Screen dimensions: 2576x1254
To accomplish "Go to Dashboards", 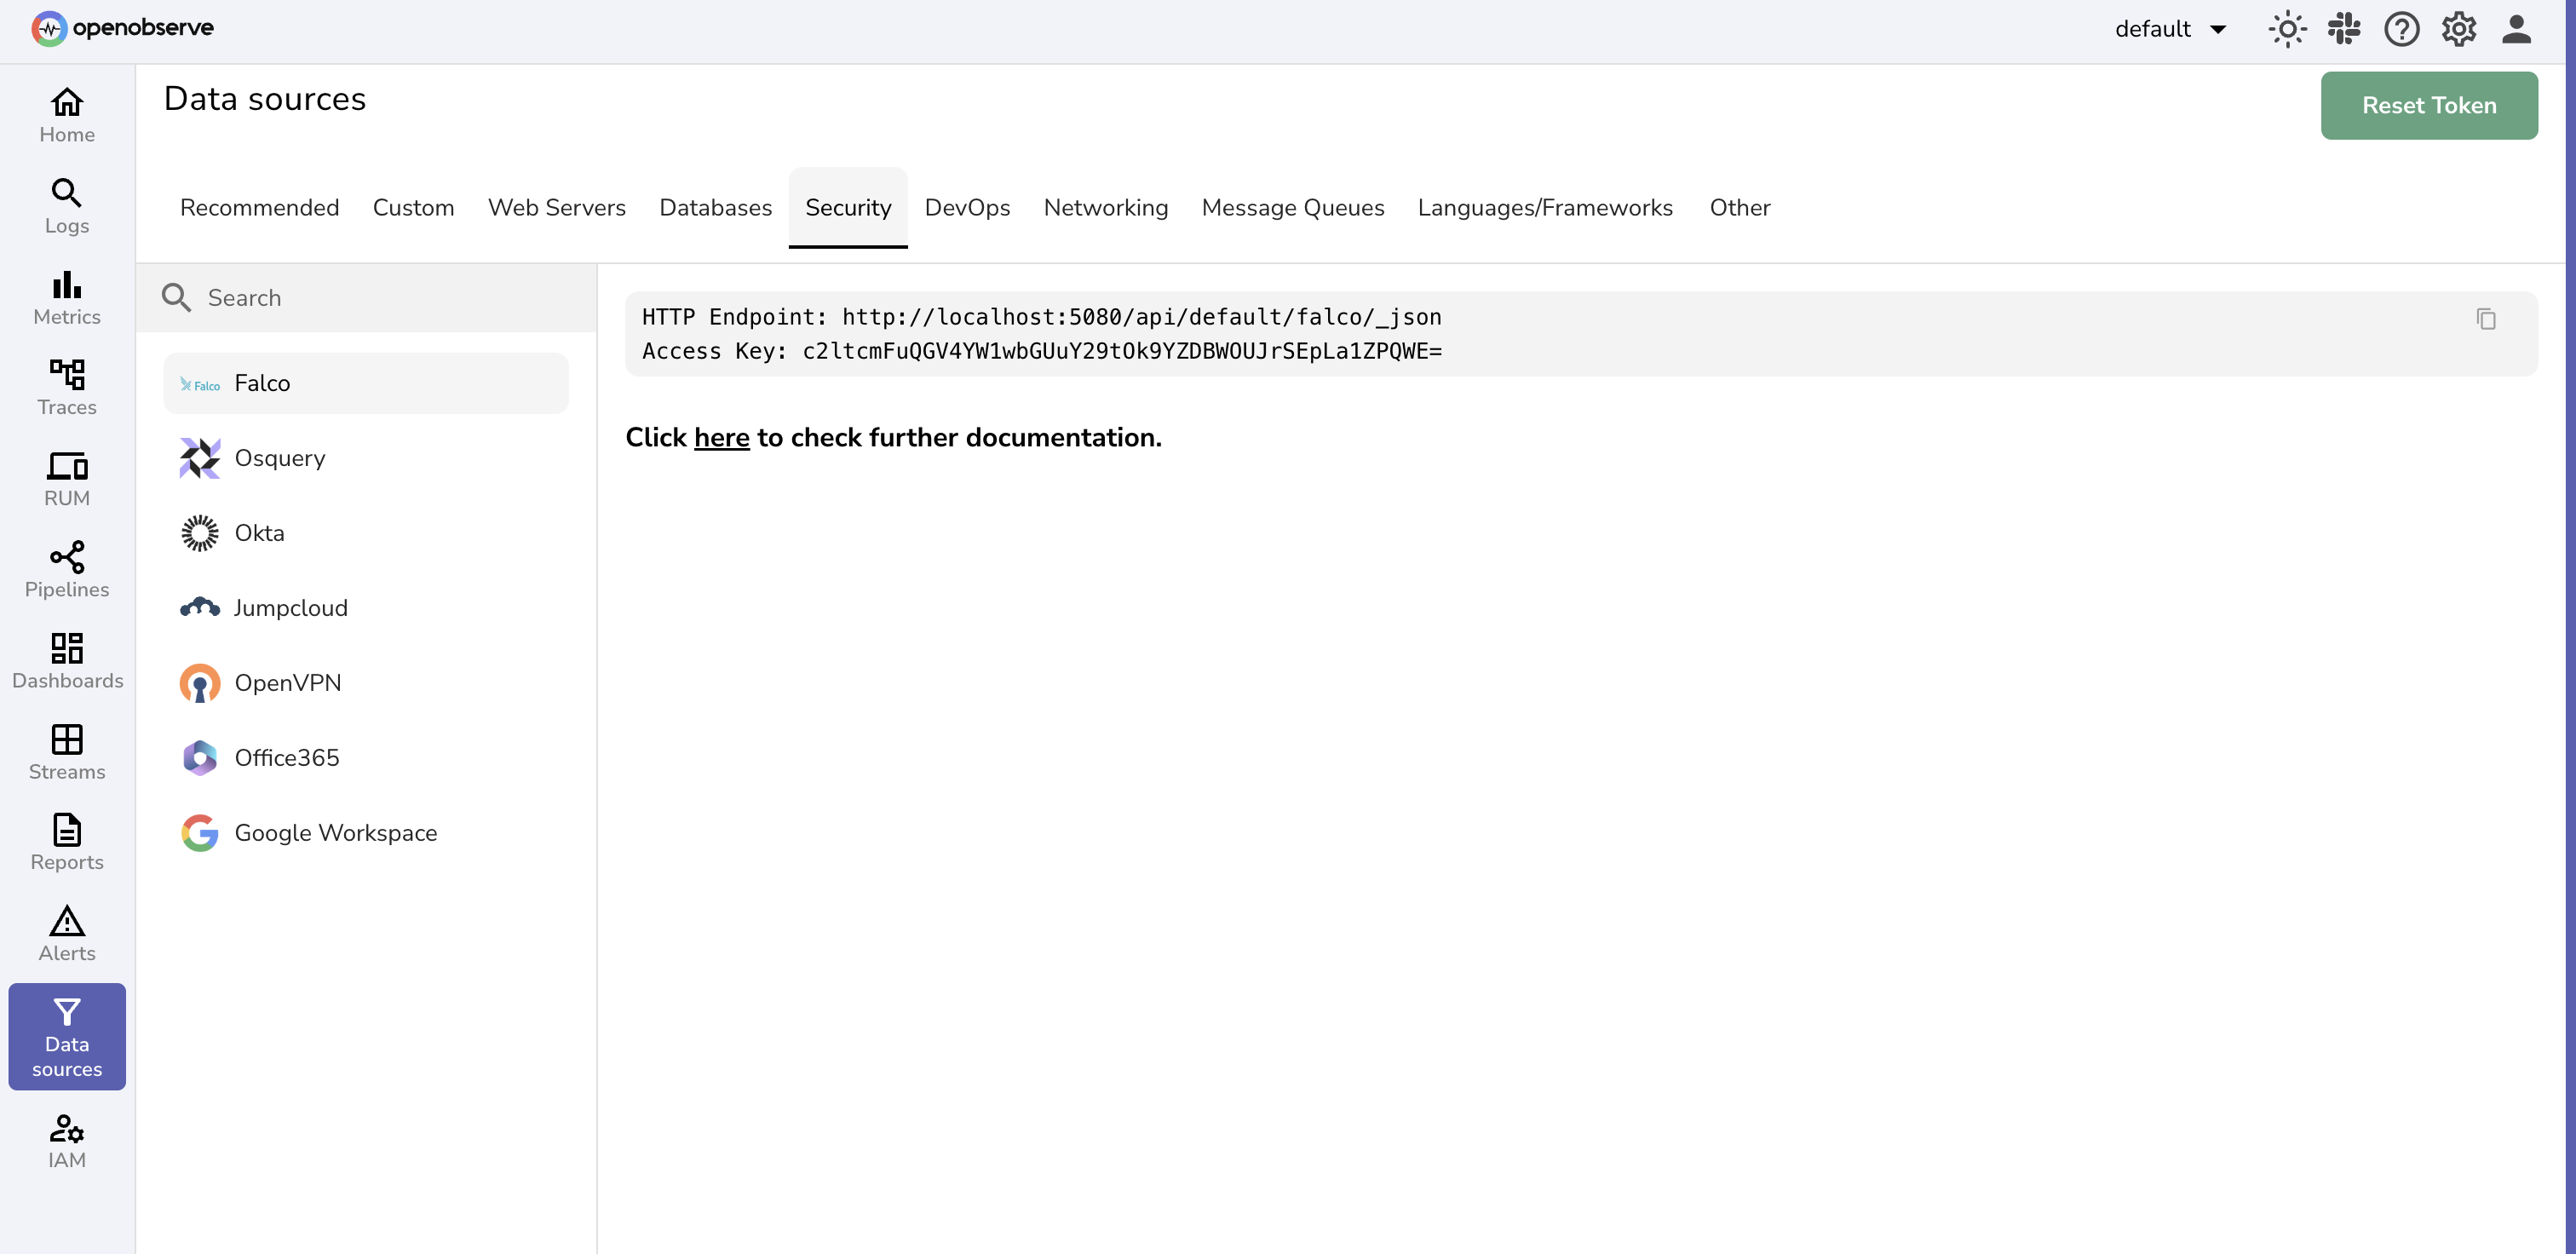I will [x=66, y=659].
